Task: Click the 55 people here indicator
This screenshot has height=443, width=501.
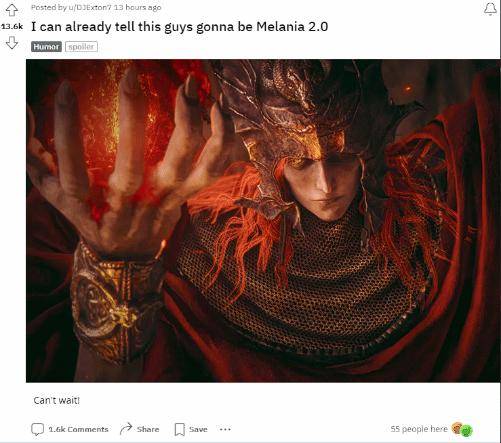Action: (419, 429)
